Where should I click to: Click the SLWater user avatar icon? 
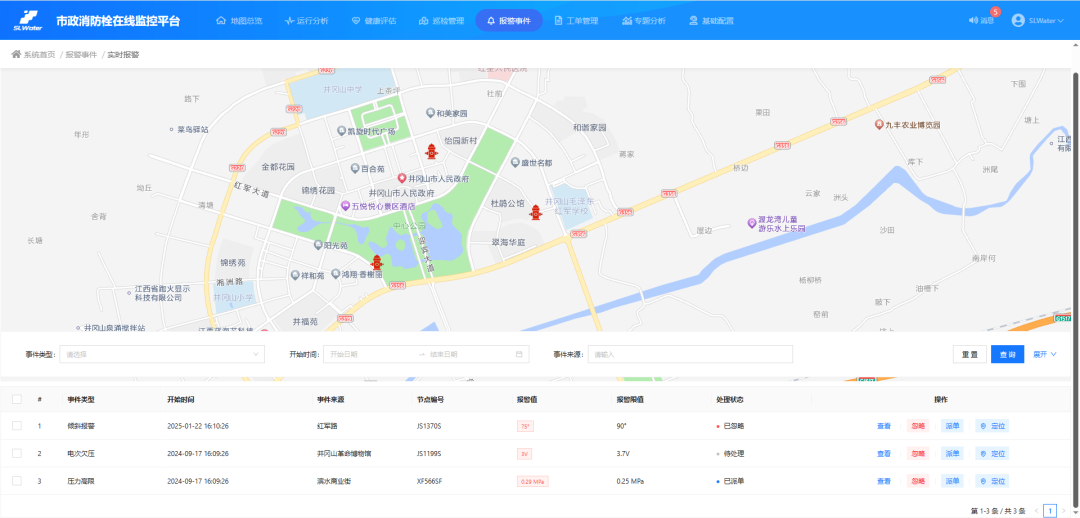point(1018,21)
